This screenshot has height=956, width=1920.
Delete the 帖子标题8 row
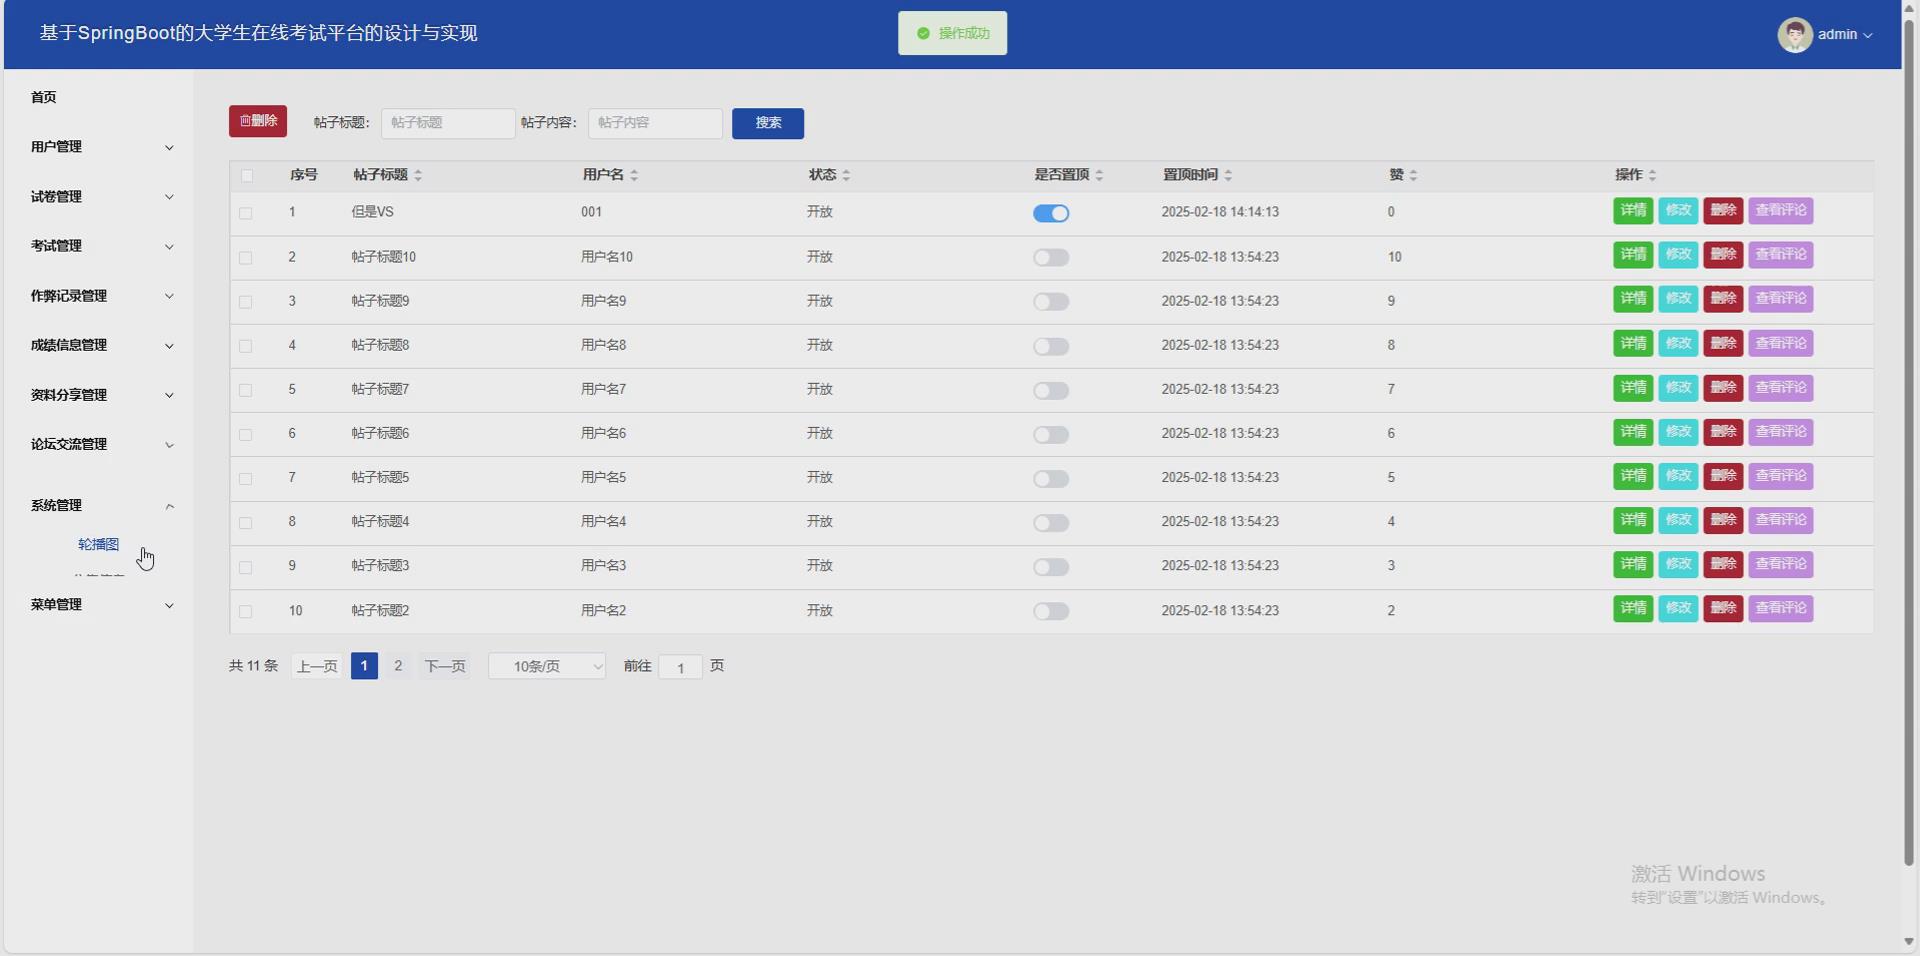1723,343
